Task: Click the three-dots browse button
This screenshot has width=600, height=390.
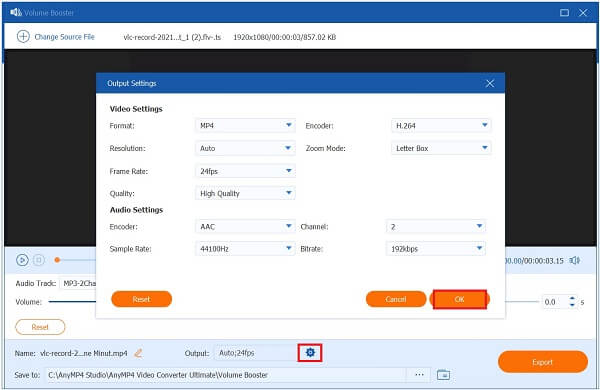Action: tap(419, 375)
